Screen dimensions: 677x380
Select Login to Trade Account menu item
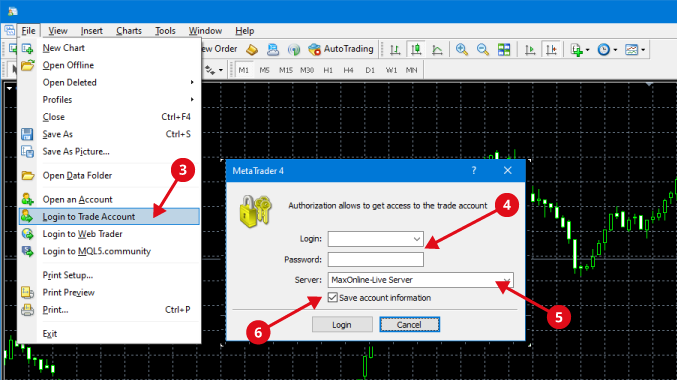point(109,216)
